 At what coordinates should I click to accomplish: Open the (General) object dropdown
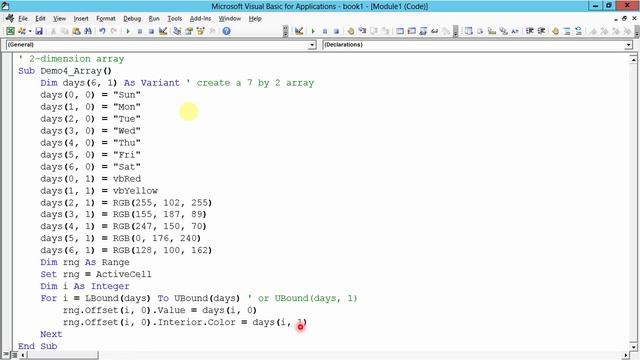pyautogui.click(x=312, y=45)
